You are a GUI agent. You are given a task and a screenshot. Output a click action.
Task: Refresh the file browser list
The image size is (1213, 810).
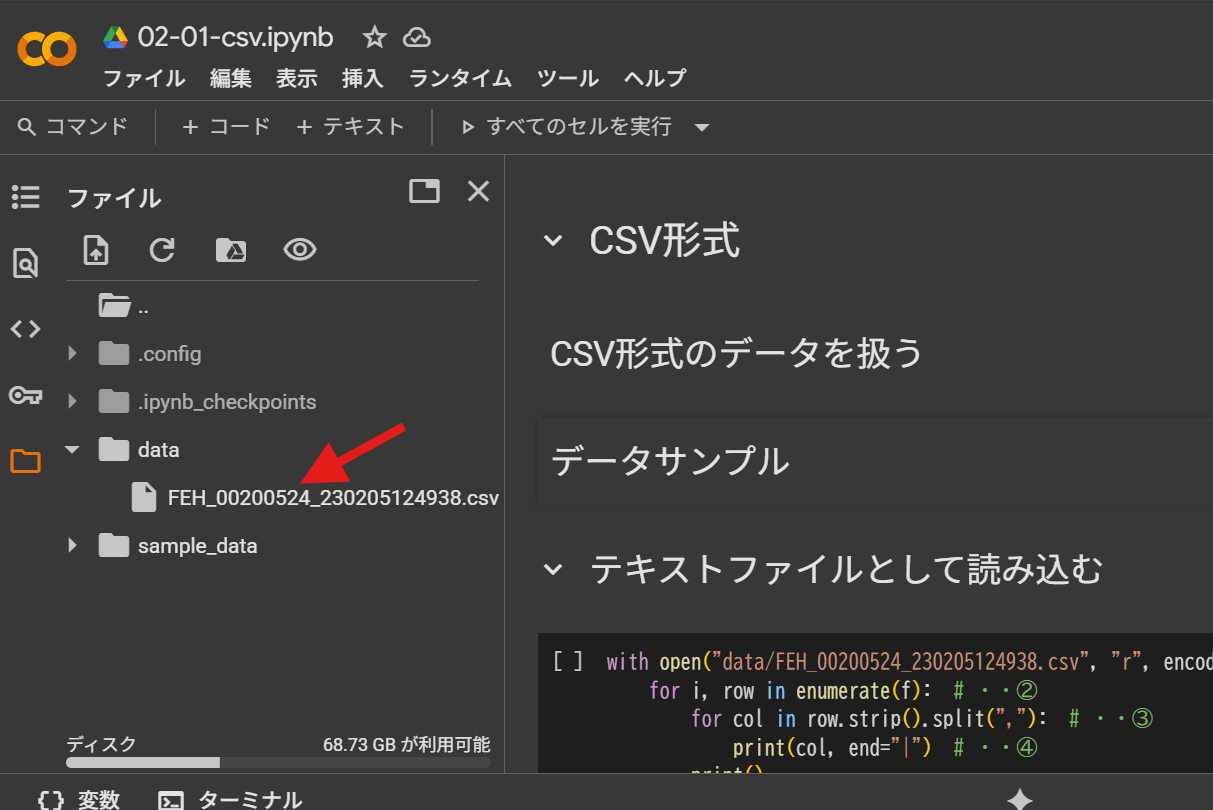(x=162, y=250)
